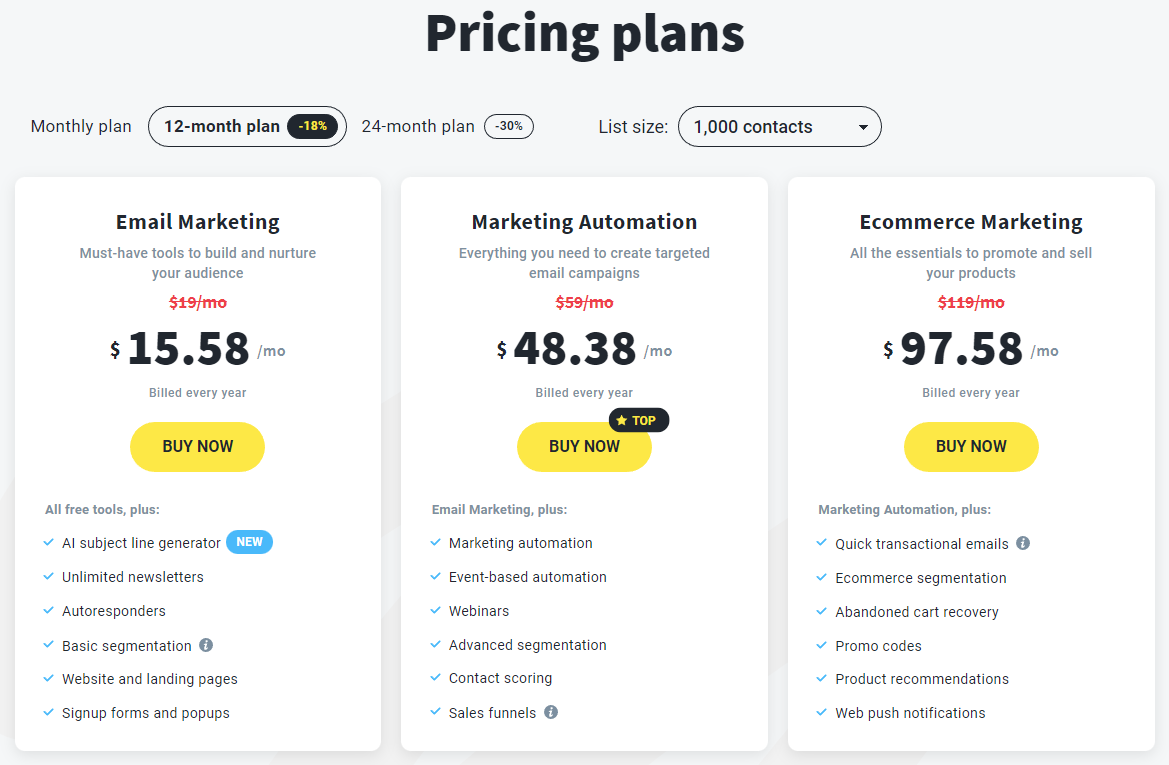Screen dimensions: 1169x765
Task: Switch to the 12-month plan
Action: click(222, 127)
